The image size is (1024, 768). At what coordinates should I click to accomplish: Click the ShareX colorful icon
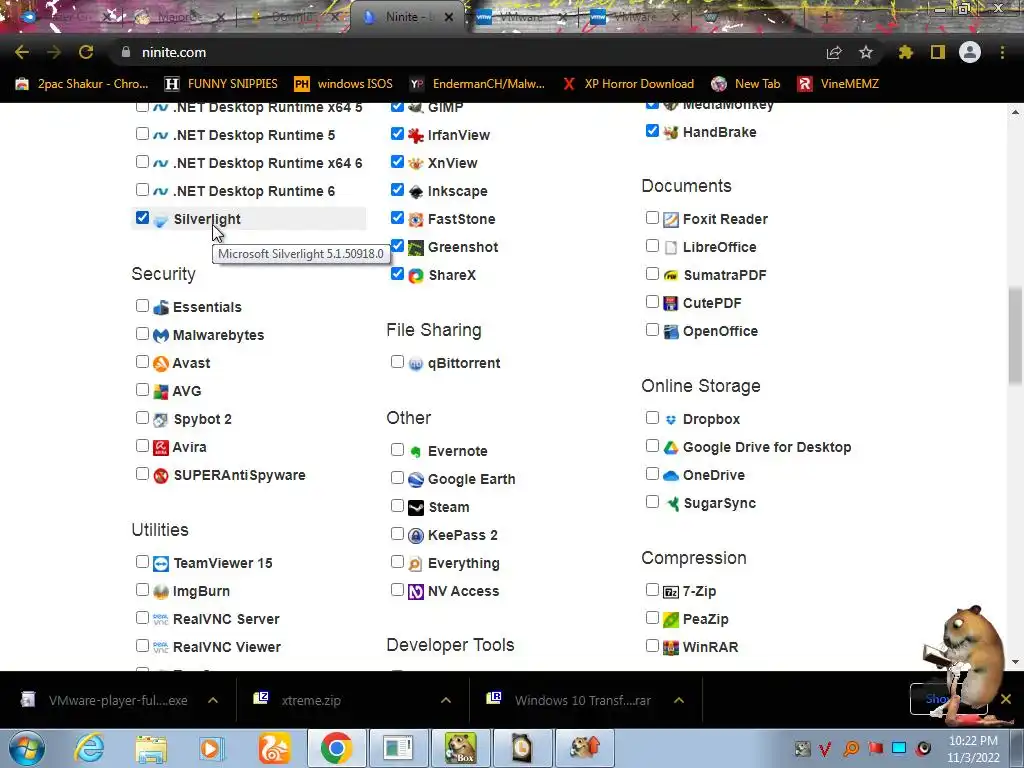(415, 276)
